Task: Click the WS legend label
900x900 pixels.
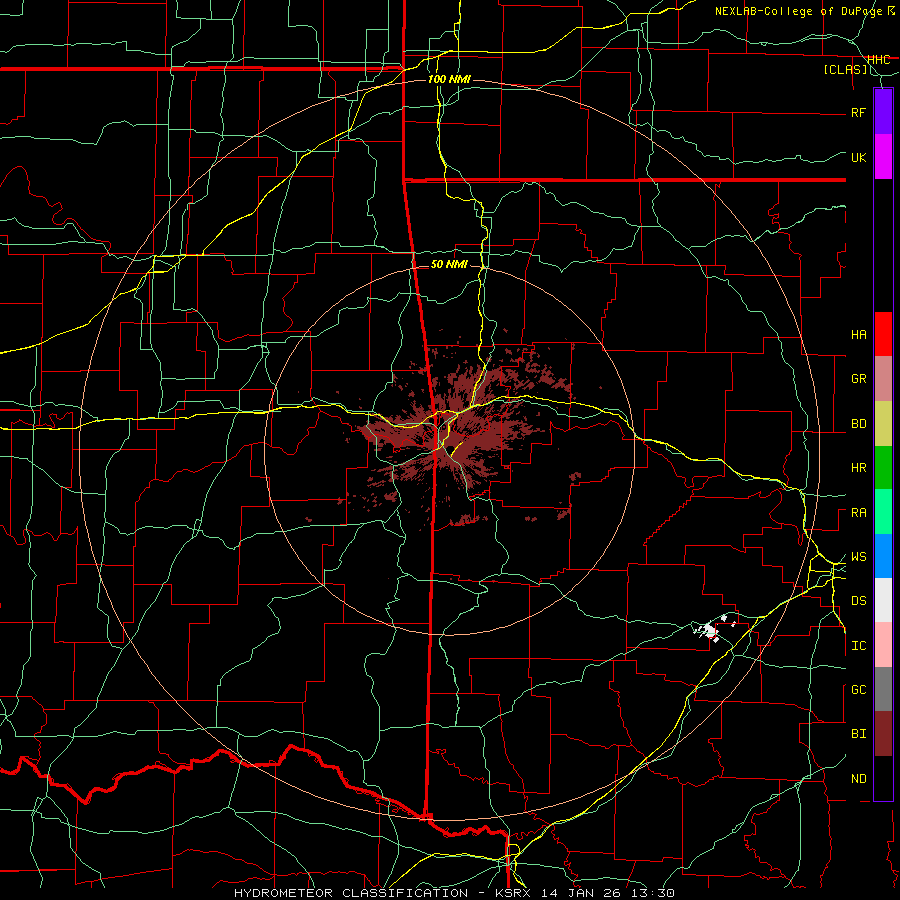Action: coord(858,557)
